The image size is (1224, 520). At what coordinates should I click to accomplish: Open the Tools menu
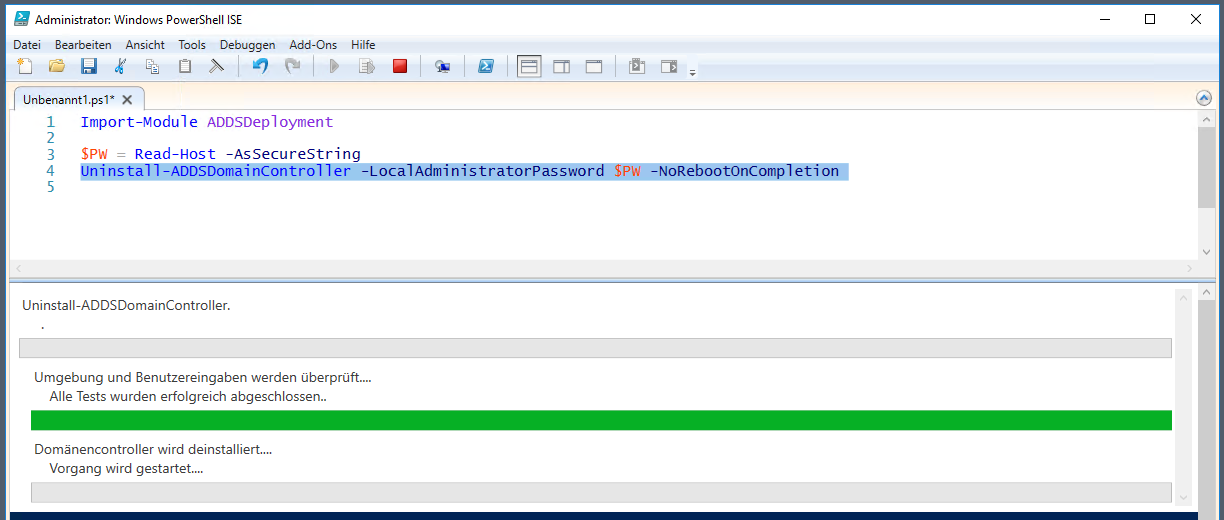point(192,45)
